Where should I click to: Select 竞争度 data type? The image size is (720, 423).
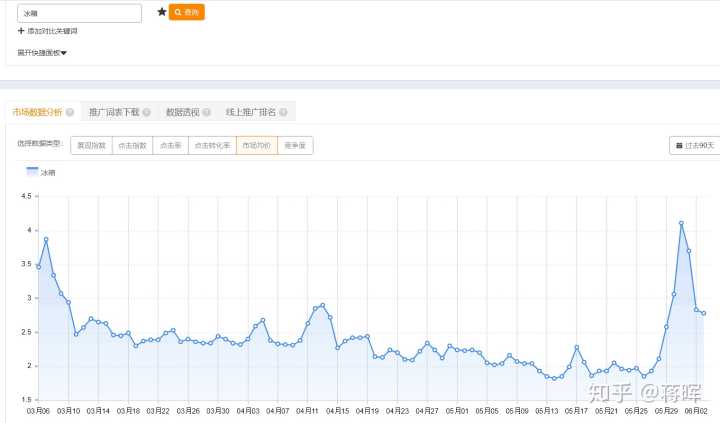point(295,145)
